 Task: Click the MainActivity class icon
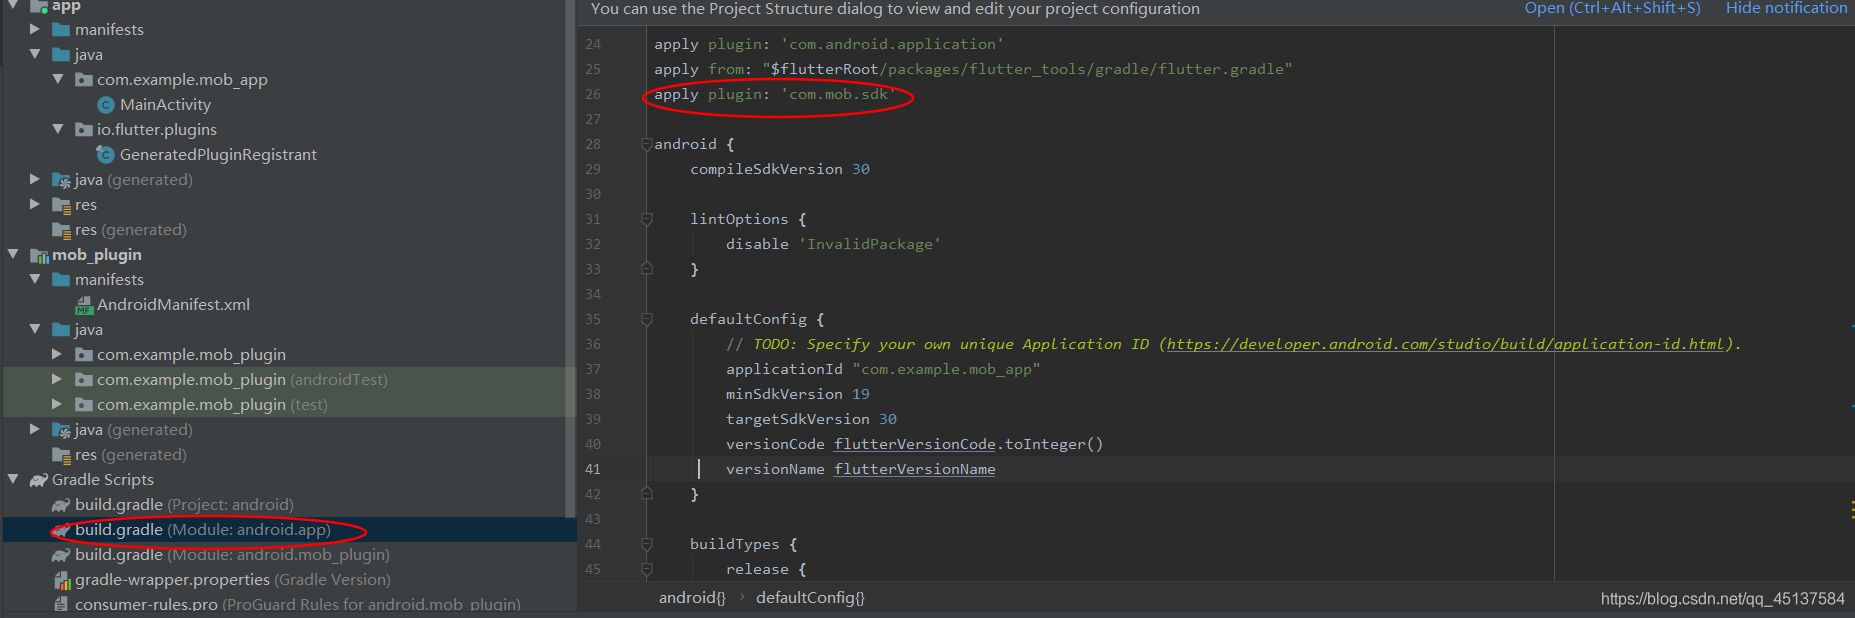point(106,105)
